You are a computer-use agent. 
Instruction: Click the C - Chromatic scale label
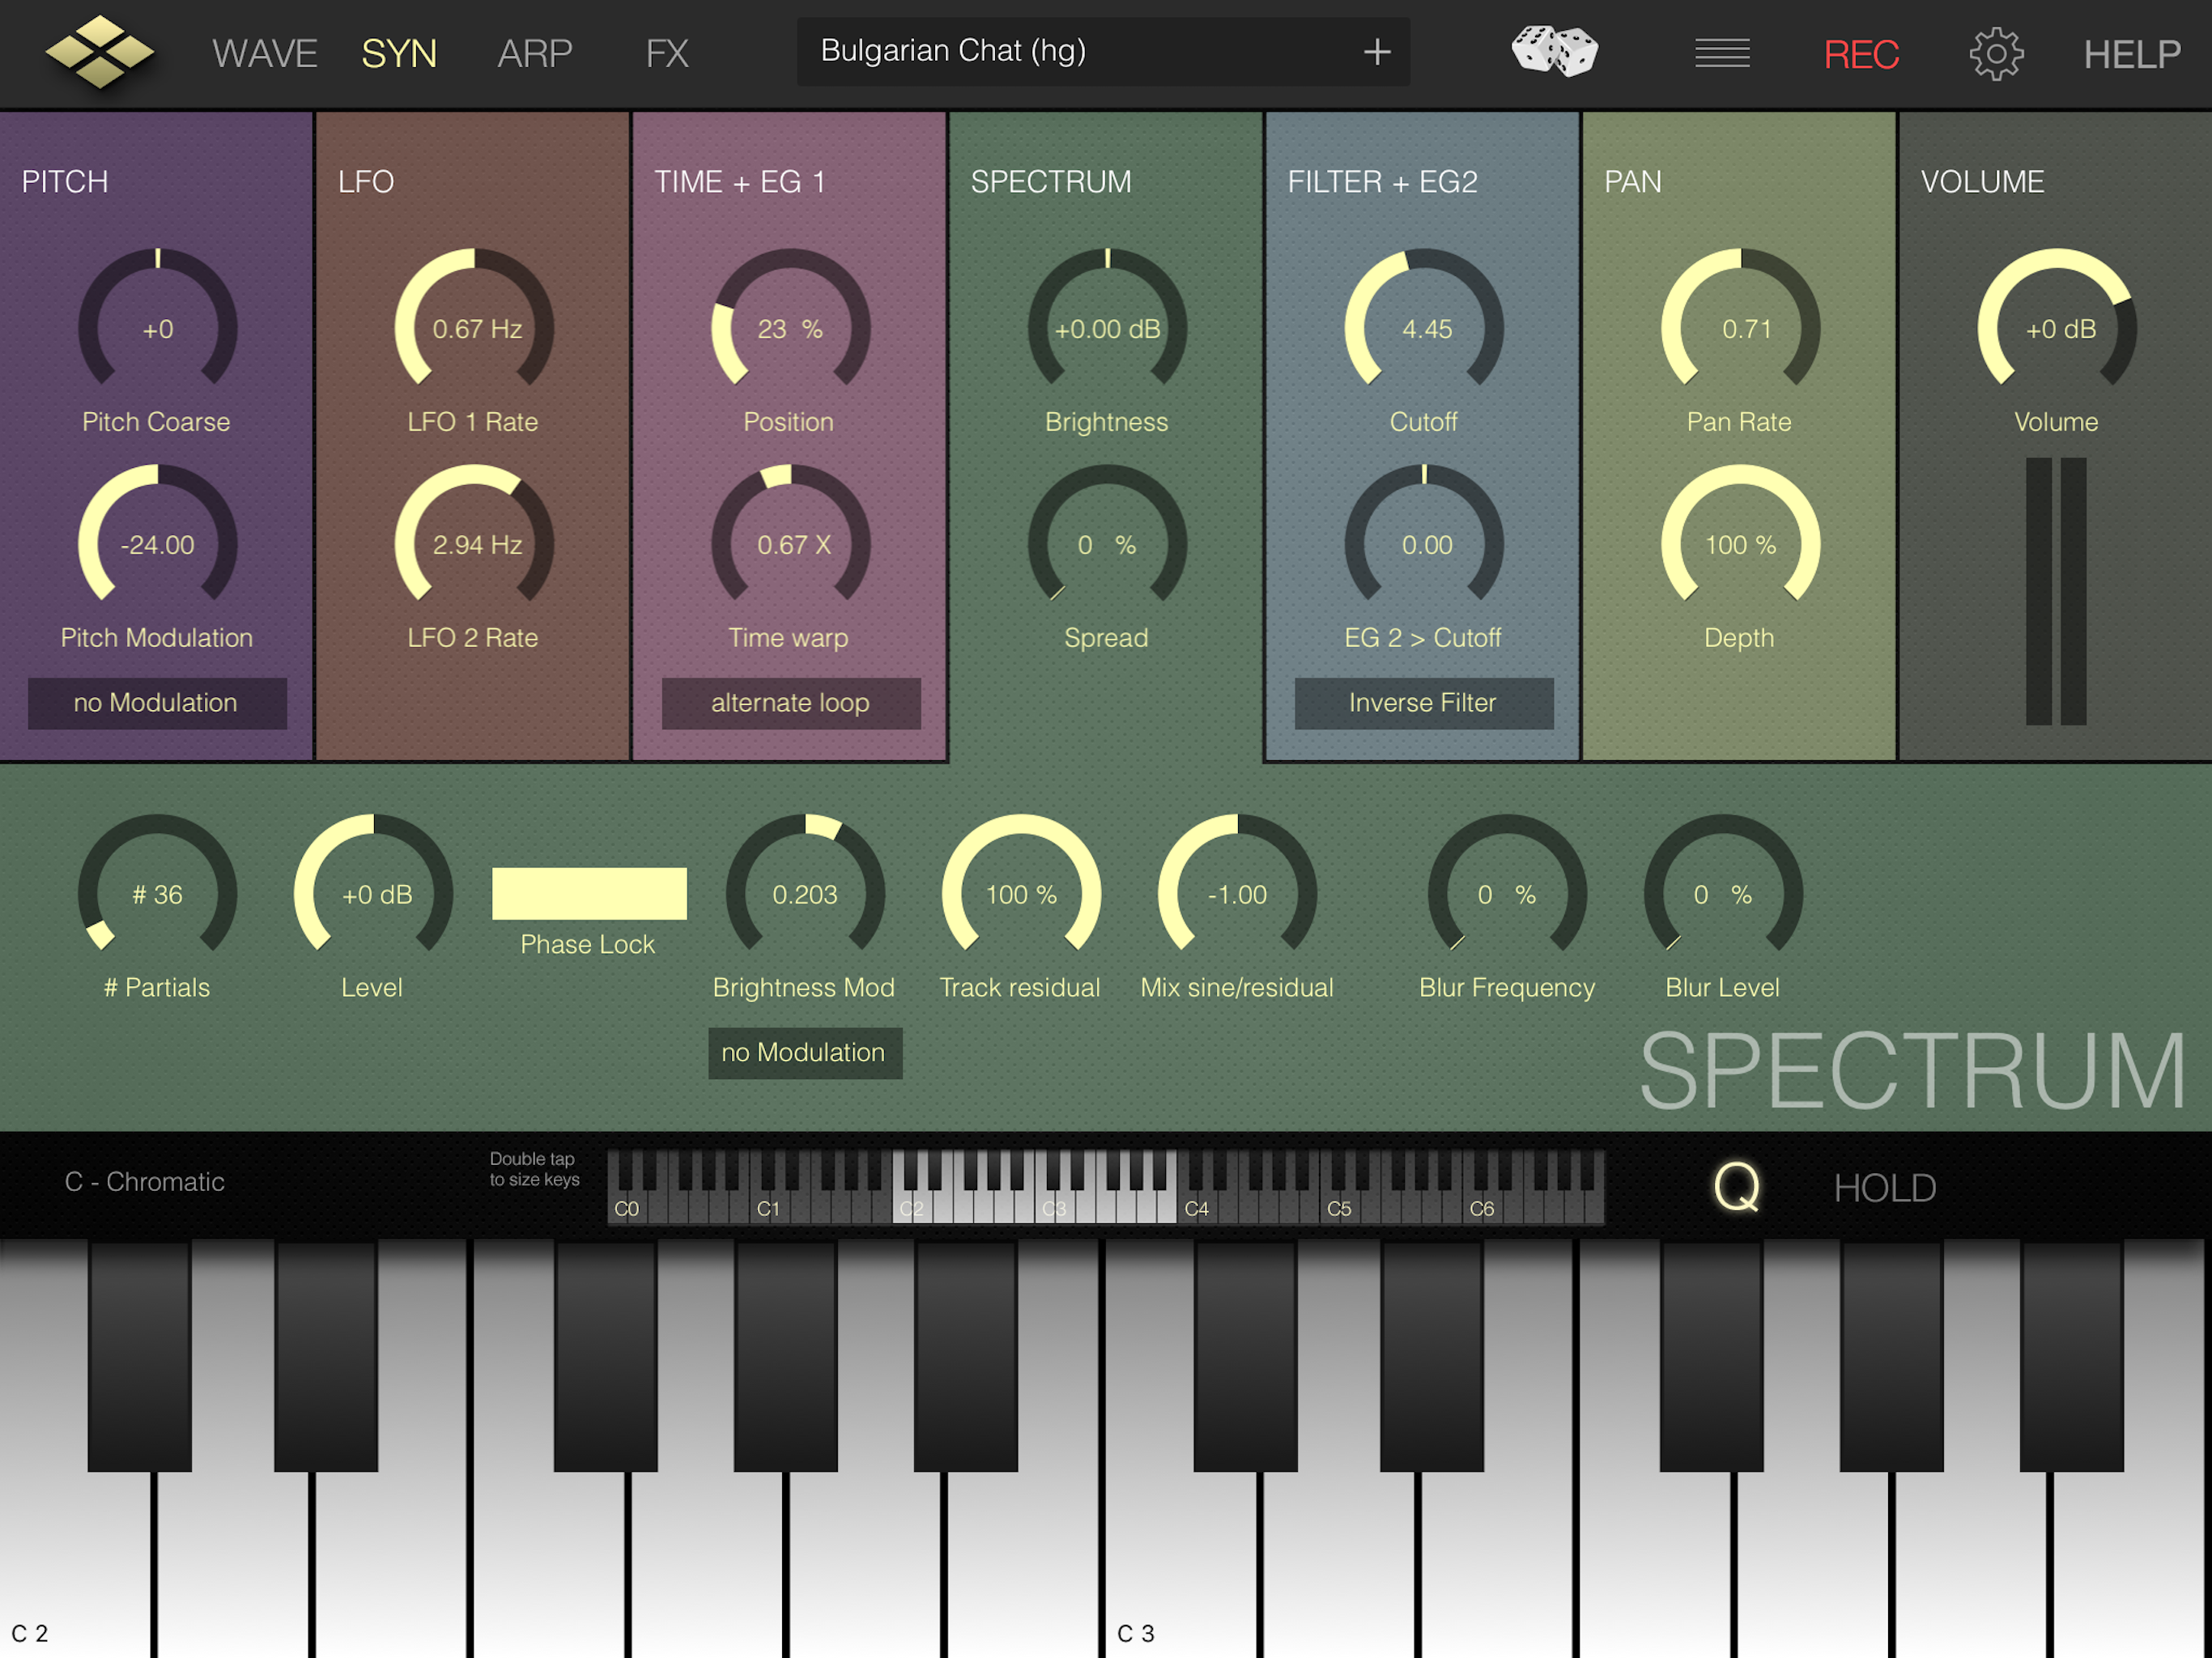pyautogui.click(x=145, y=1182)
